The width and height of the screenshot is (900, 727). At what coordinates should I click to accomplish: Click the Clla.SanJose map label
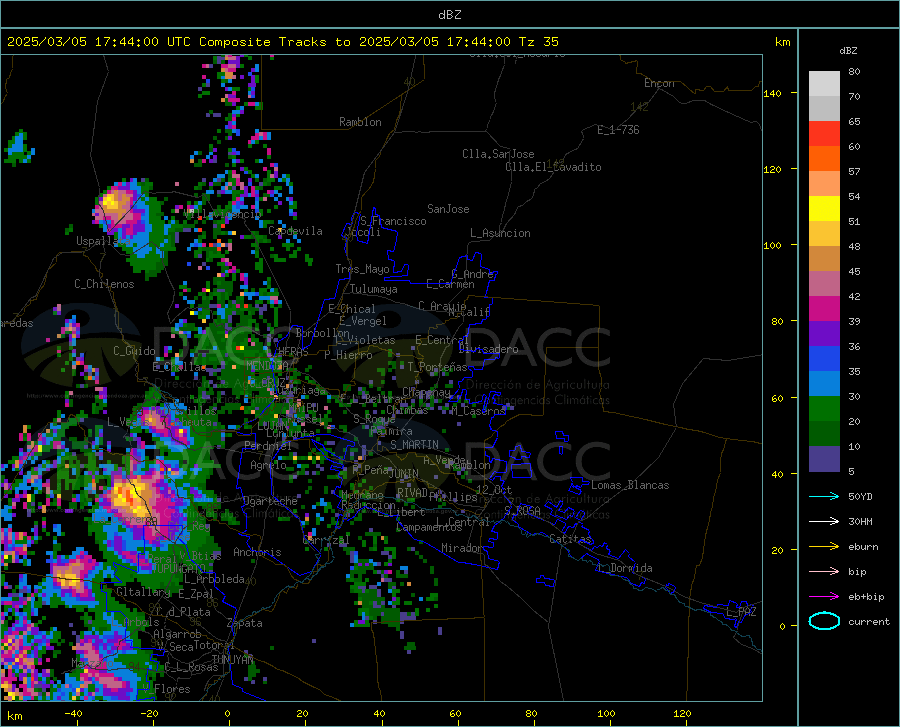(498, 154)
